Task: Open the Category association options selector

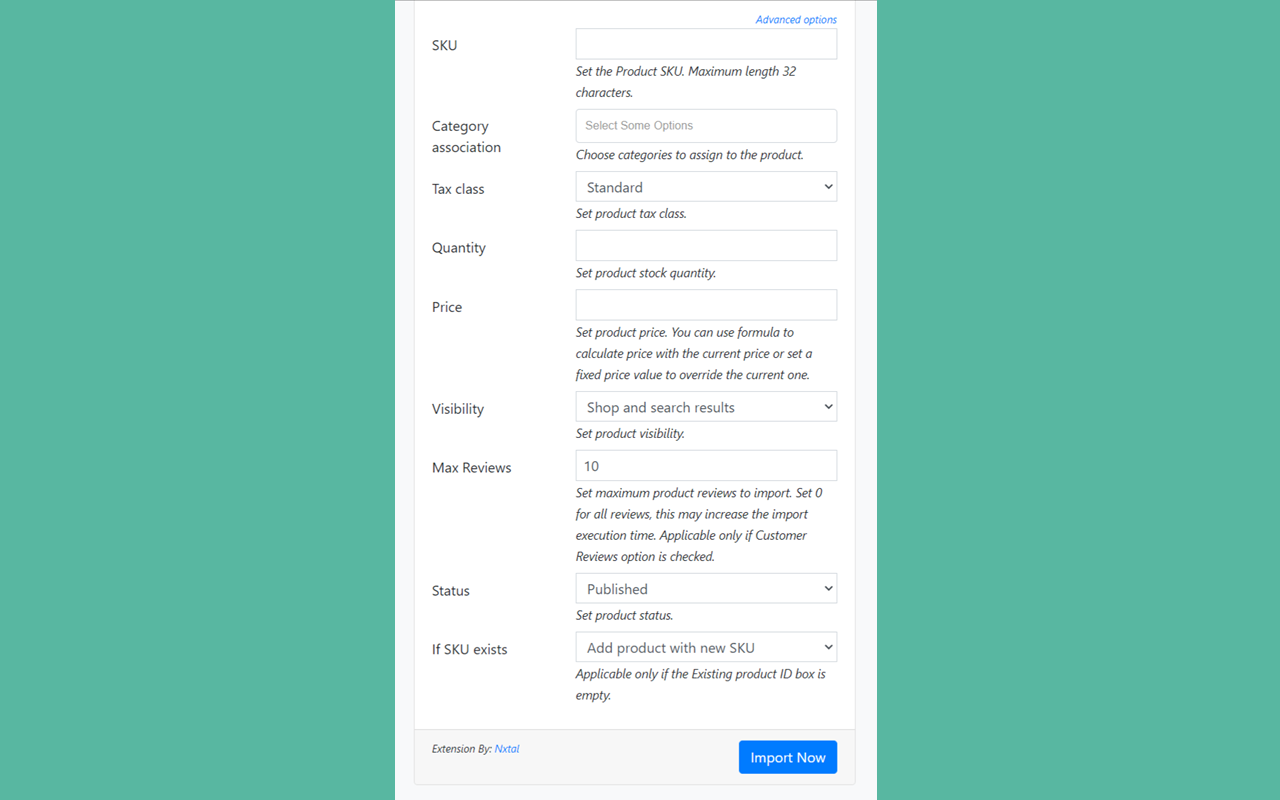Action: [x=705, y=125]
